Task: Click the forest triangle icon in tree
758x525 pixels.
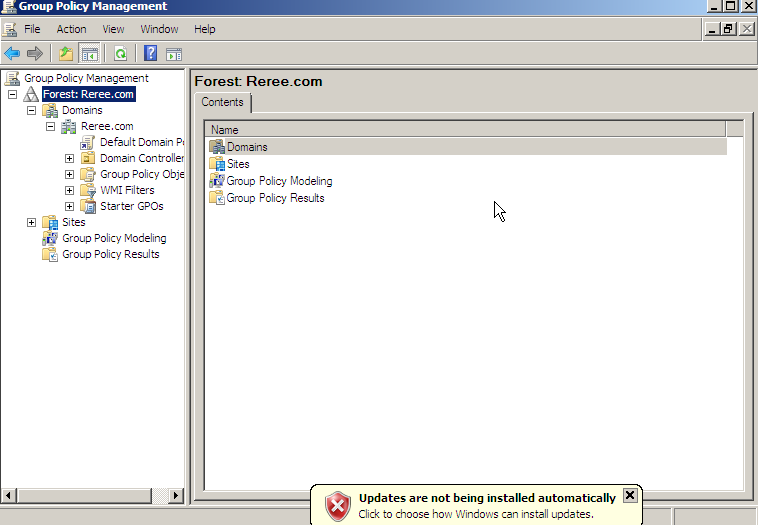Action: point(31,94)
